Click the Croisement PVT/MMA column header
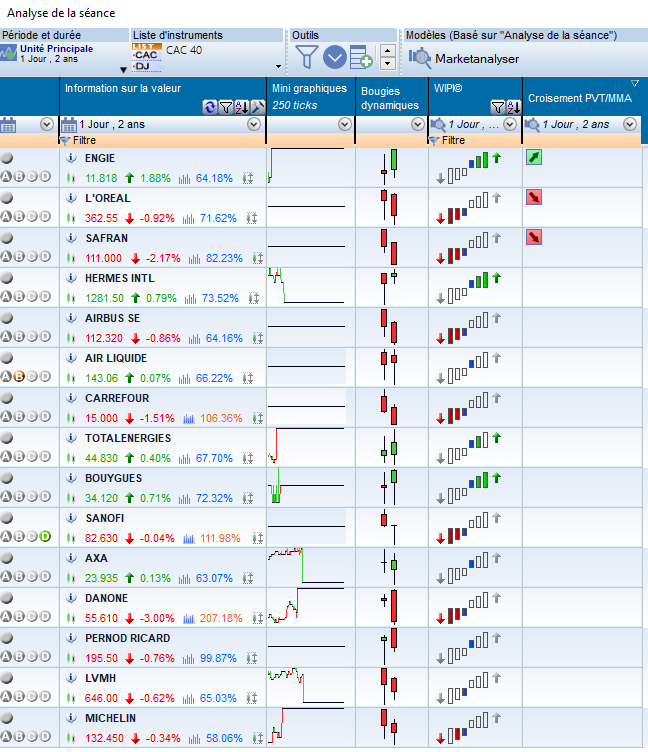The width and height of the screenshot is (648, 752). pyautogui.click(x=580, y=98)
